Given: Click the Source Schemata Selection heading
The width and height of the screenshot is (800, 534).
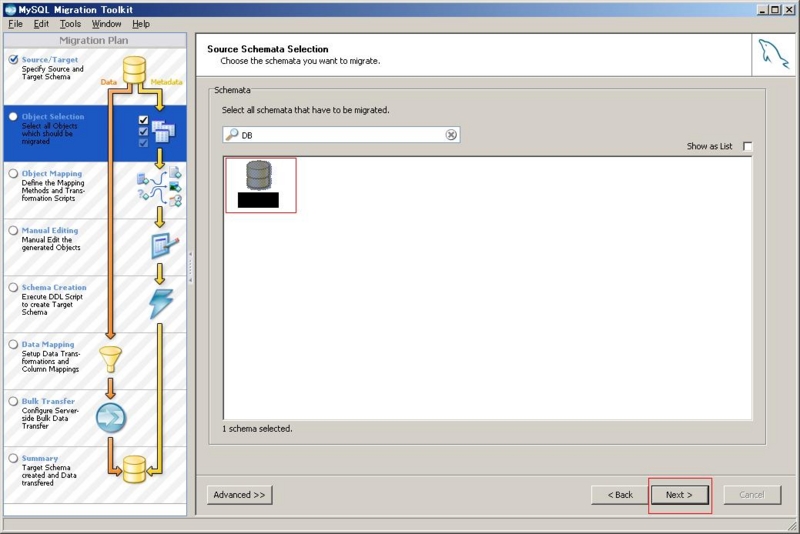Looking at the screenshot, I should (268, 49).
